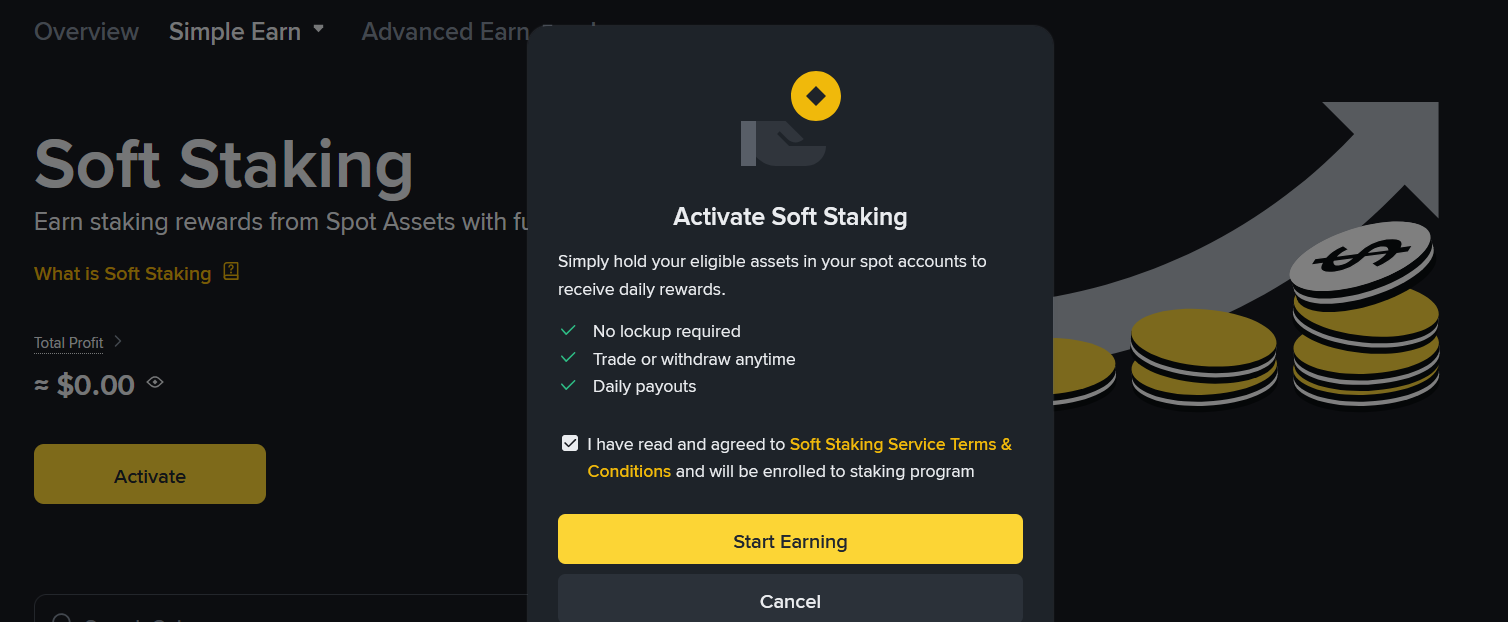Open the Soft Staking Service Terms & Conditions link

point(800,457)
